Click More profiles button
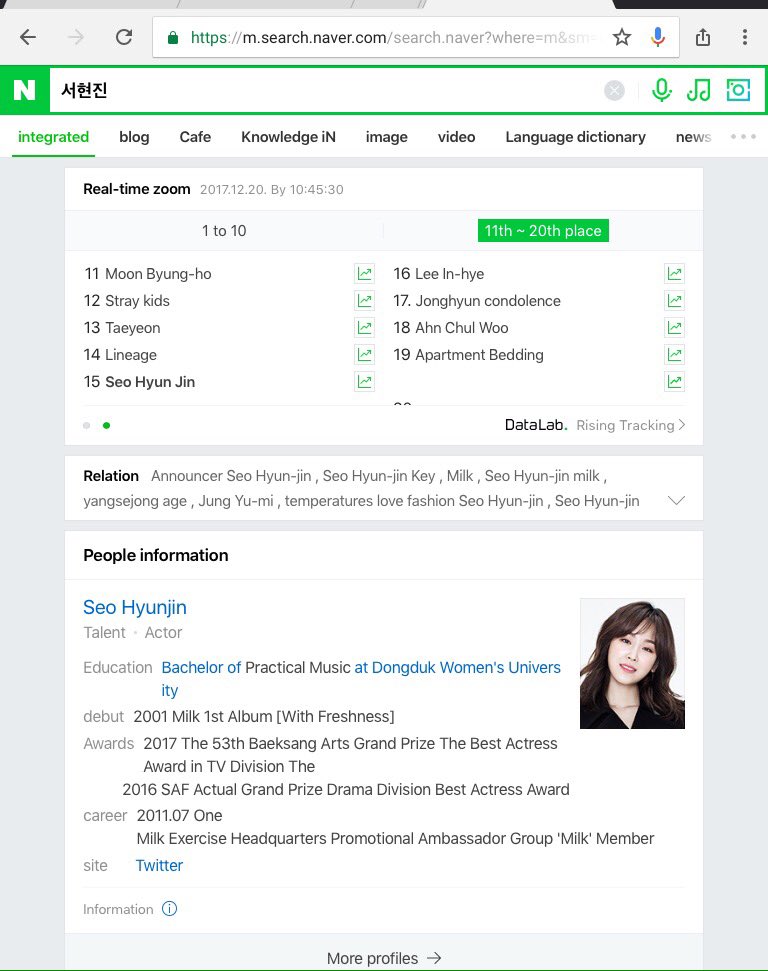Viewport: 768px width, 971px height. (x=384, y=958)
